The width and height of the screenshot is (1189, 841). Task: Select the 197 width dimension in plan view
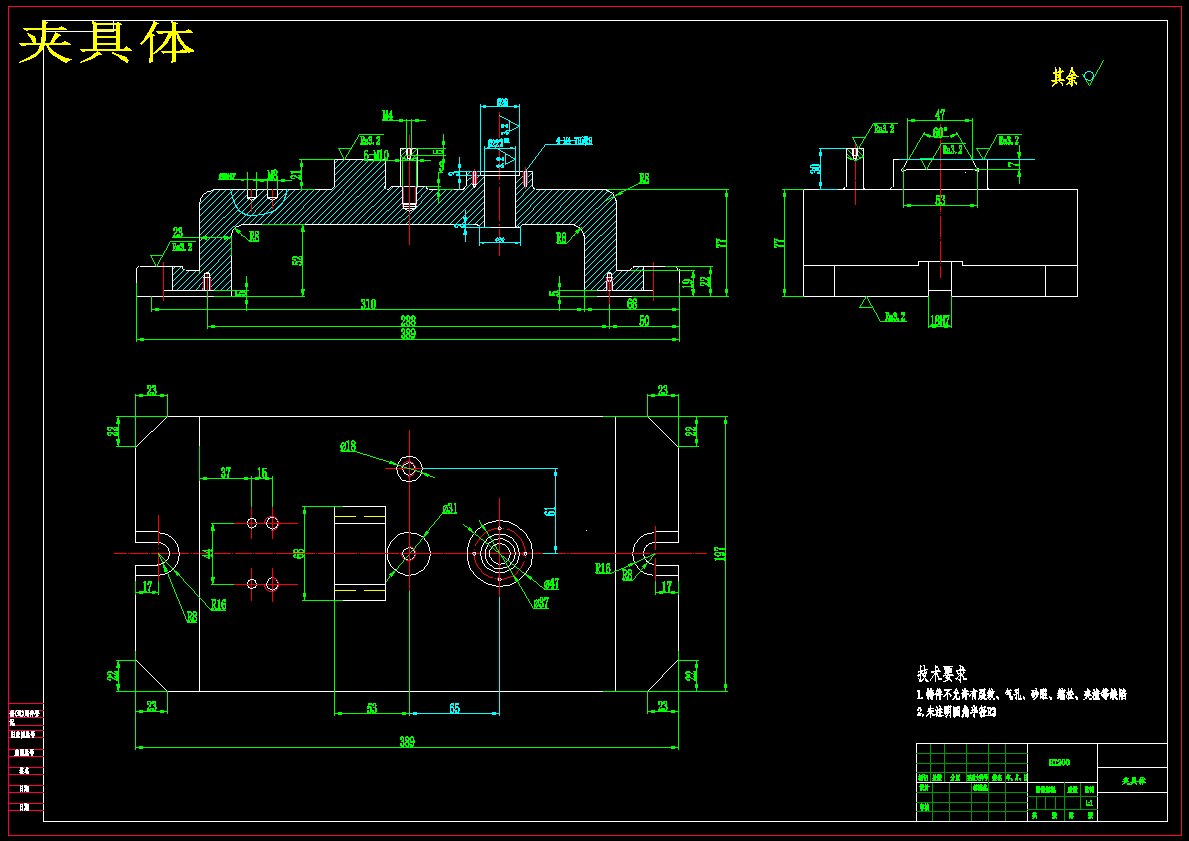[720, 554]
